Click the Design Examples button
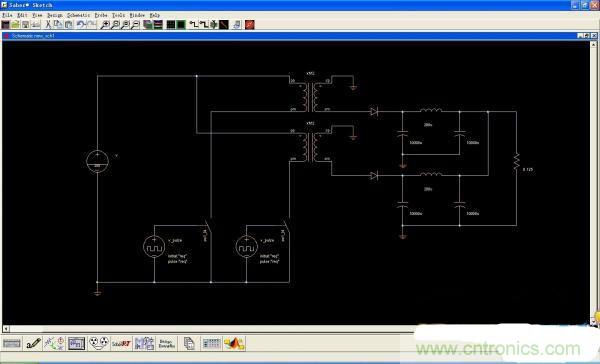The image size is (600, 364). (167, 344)
